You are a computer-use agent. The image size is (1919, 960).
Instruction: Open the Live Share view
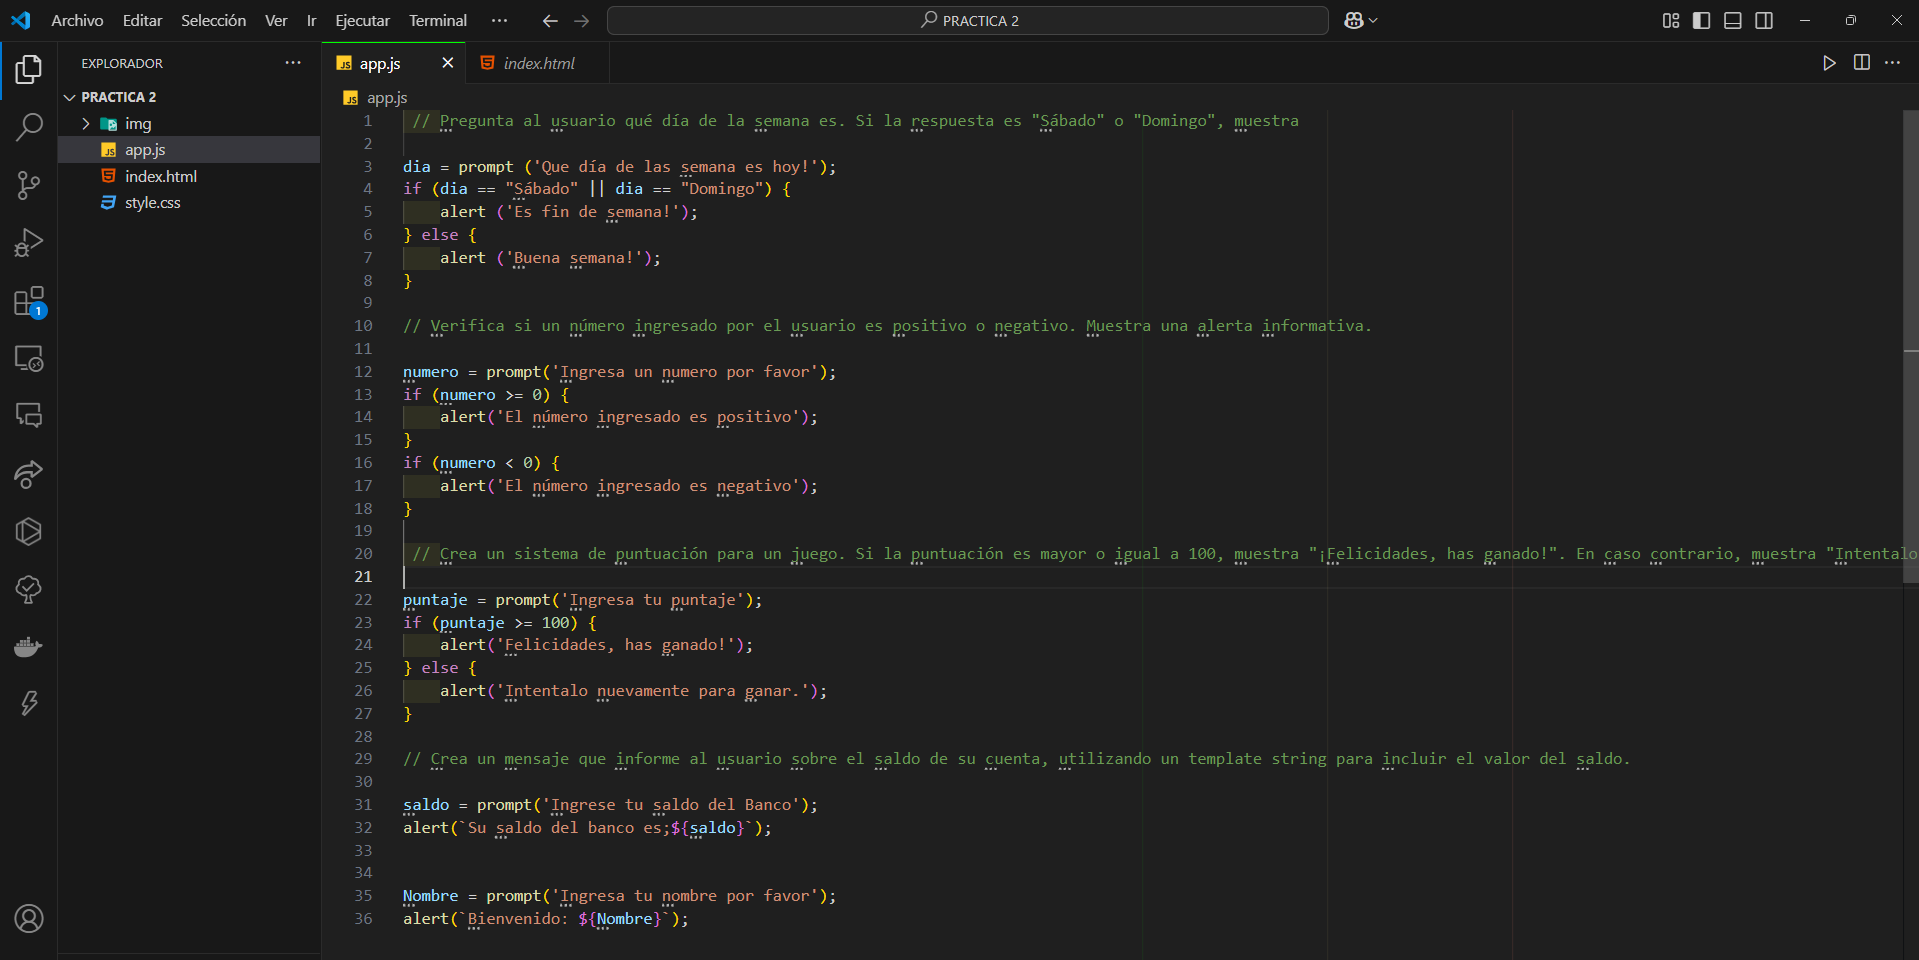(29, 474)
